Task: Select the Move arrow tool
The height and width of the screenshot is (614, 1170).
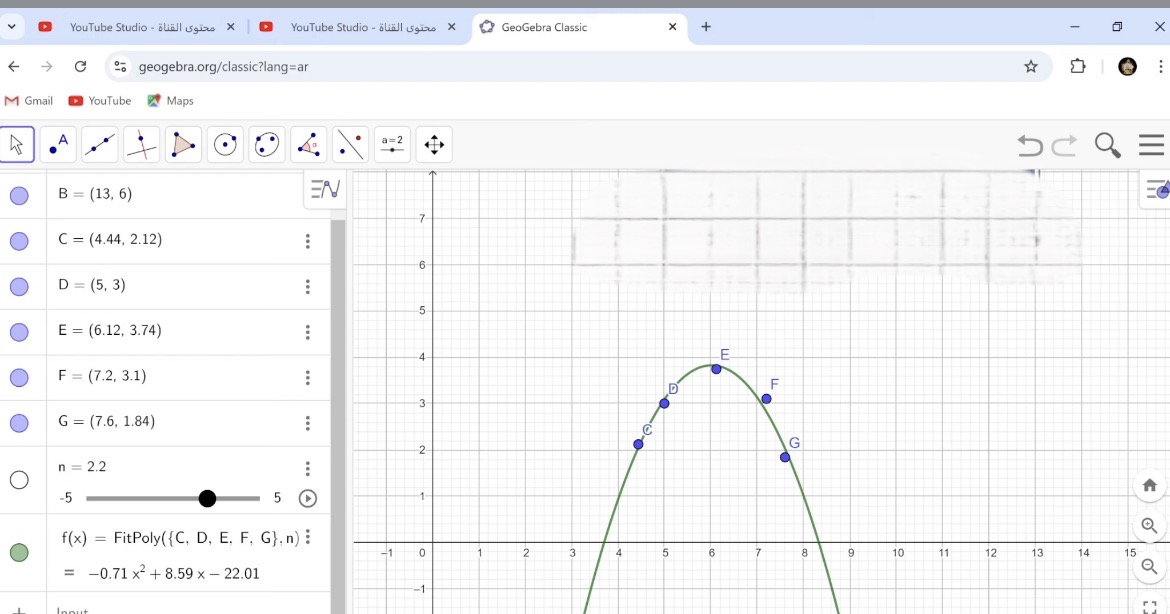Action: [x=17, y=145]
